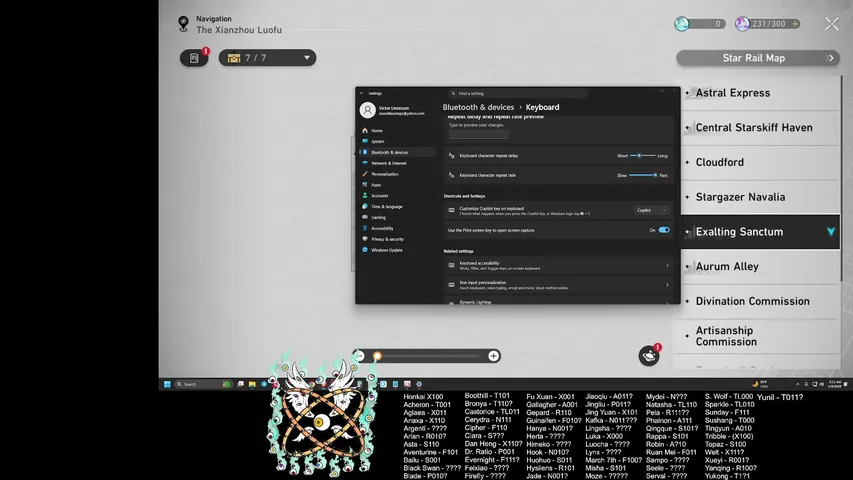Go back in Settings window

point(362,93)
